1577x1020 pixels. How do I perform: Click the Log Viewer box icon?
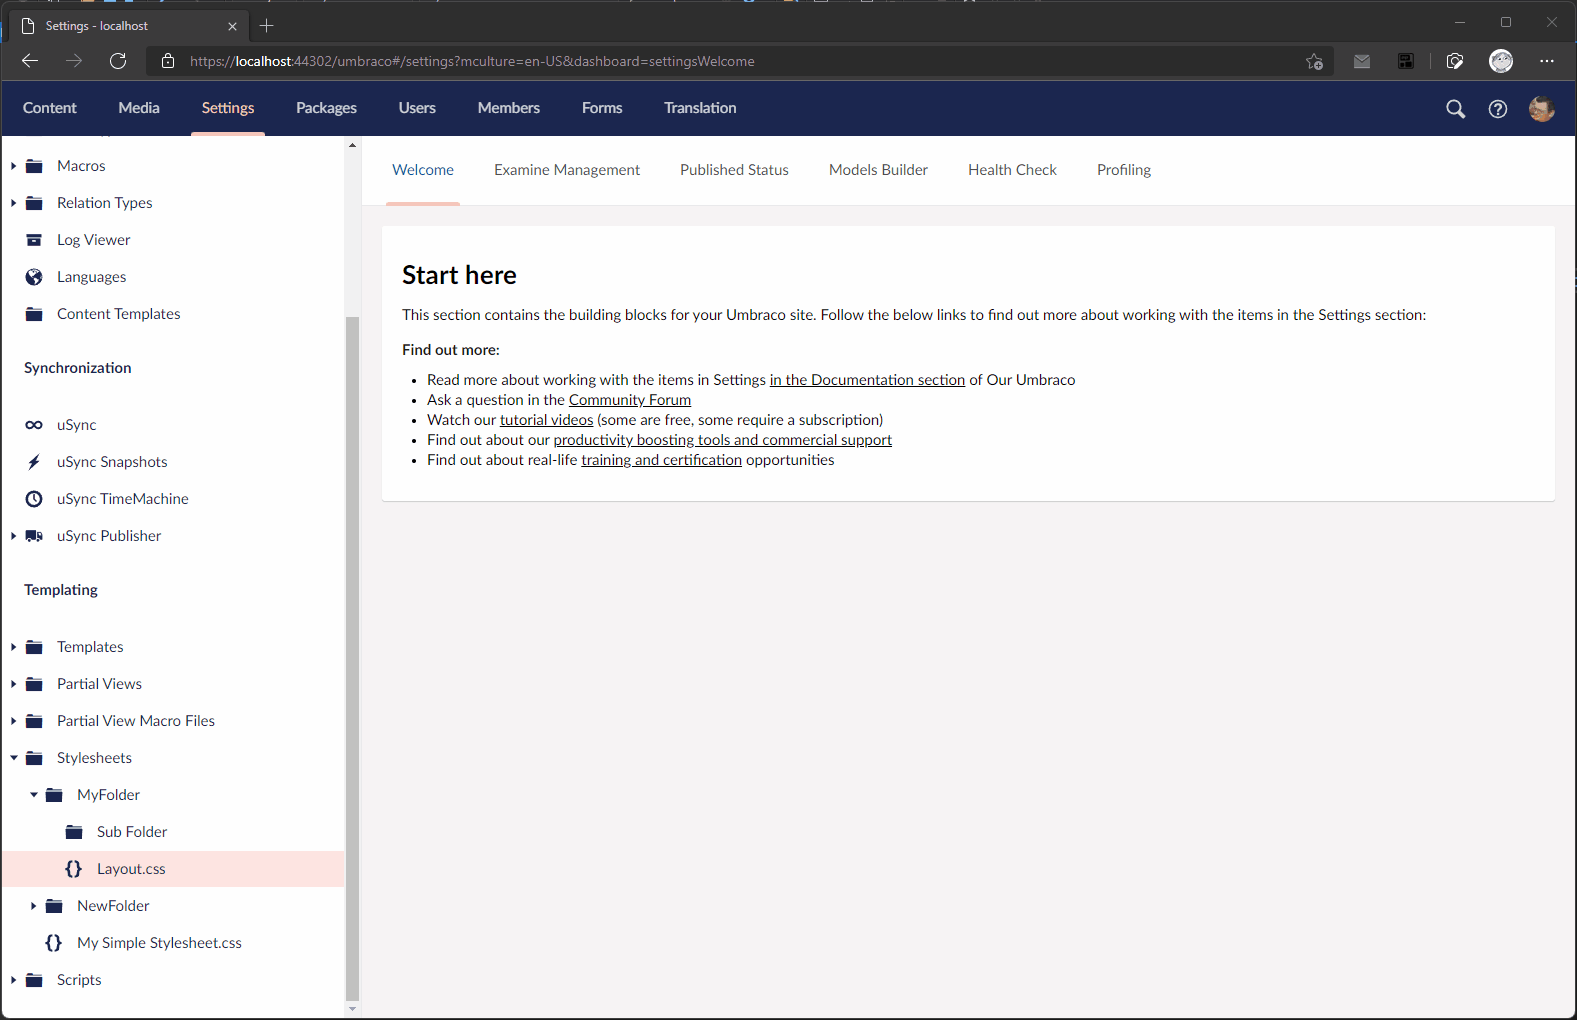[34, 240]
